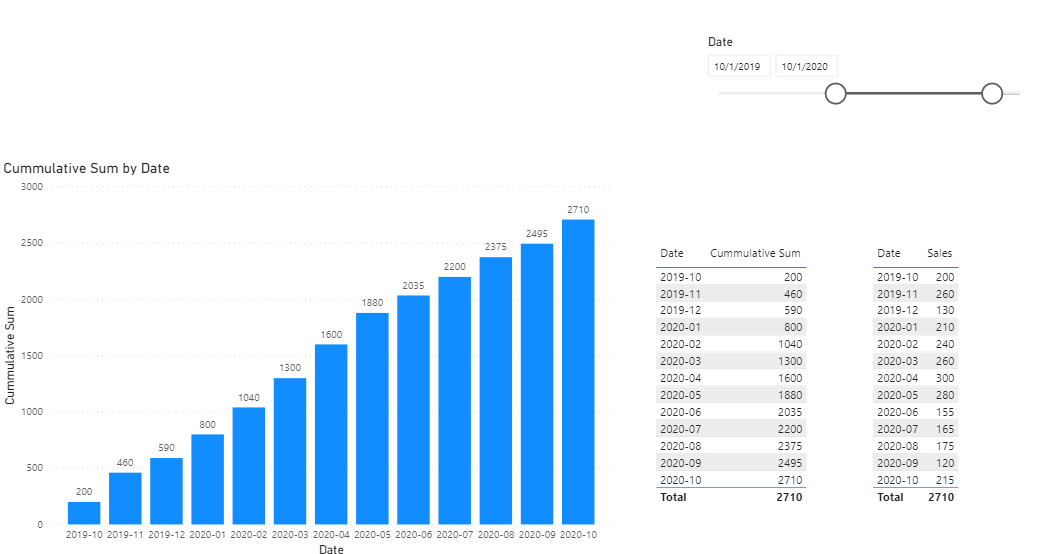The height and width of the screenshot is (554, 1063).
Task: Click the Date axis title below the chart
Action: coord(331,549)
